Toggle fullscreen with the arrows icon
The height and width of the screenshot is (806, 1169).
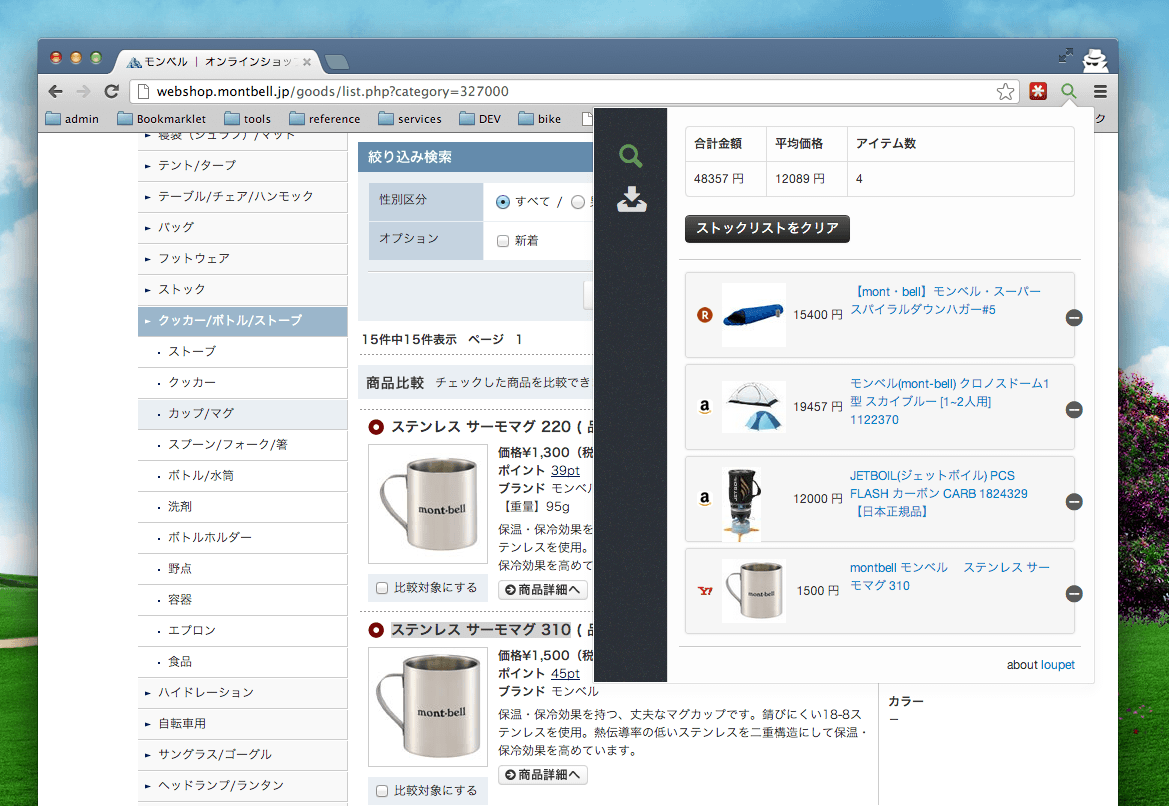point(1066,55)
